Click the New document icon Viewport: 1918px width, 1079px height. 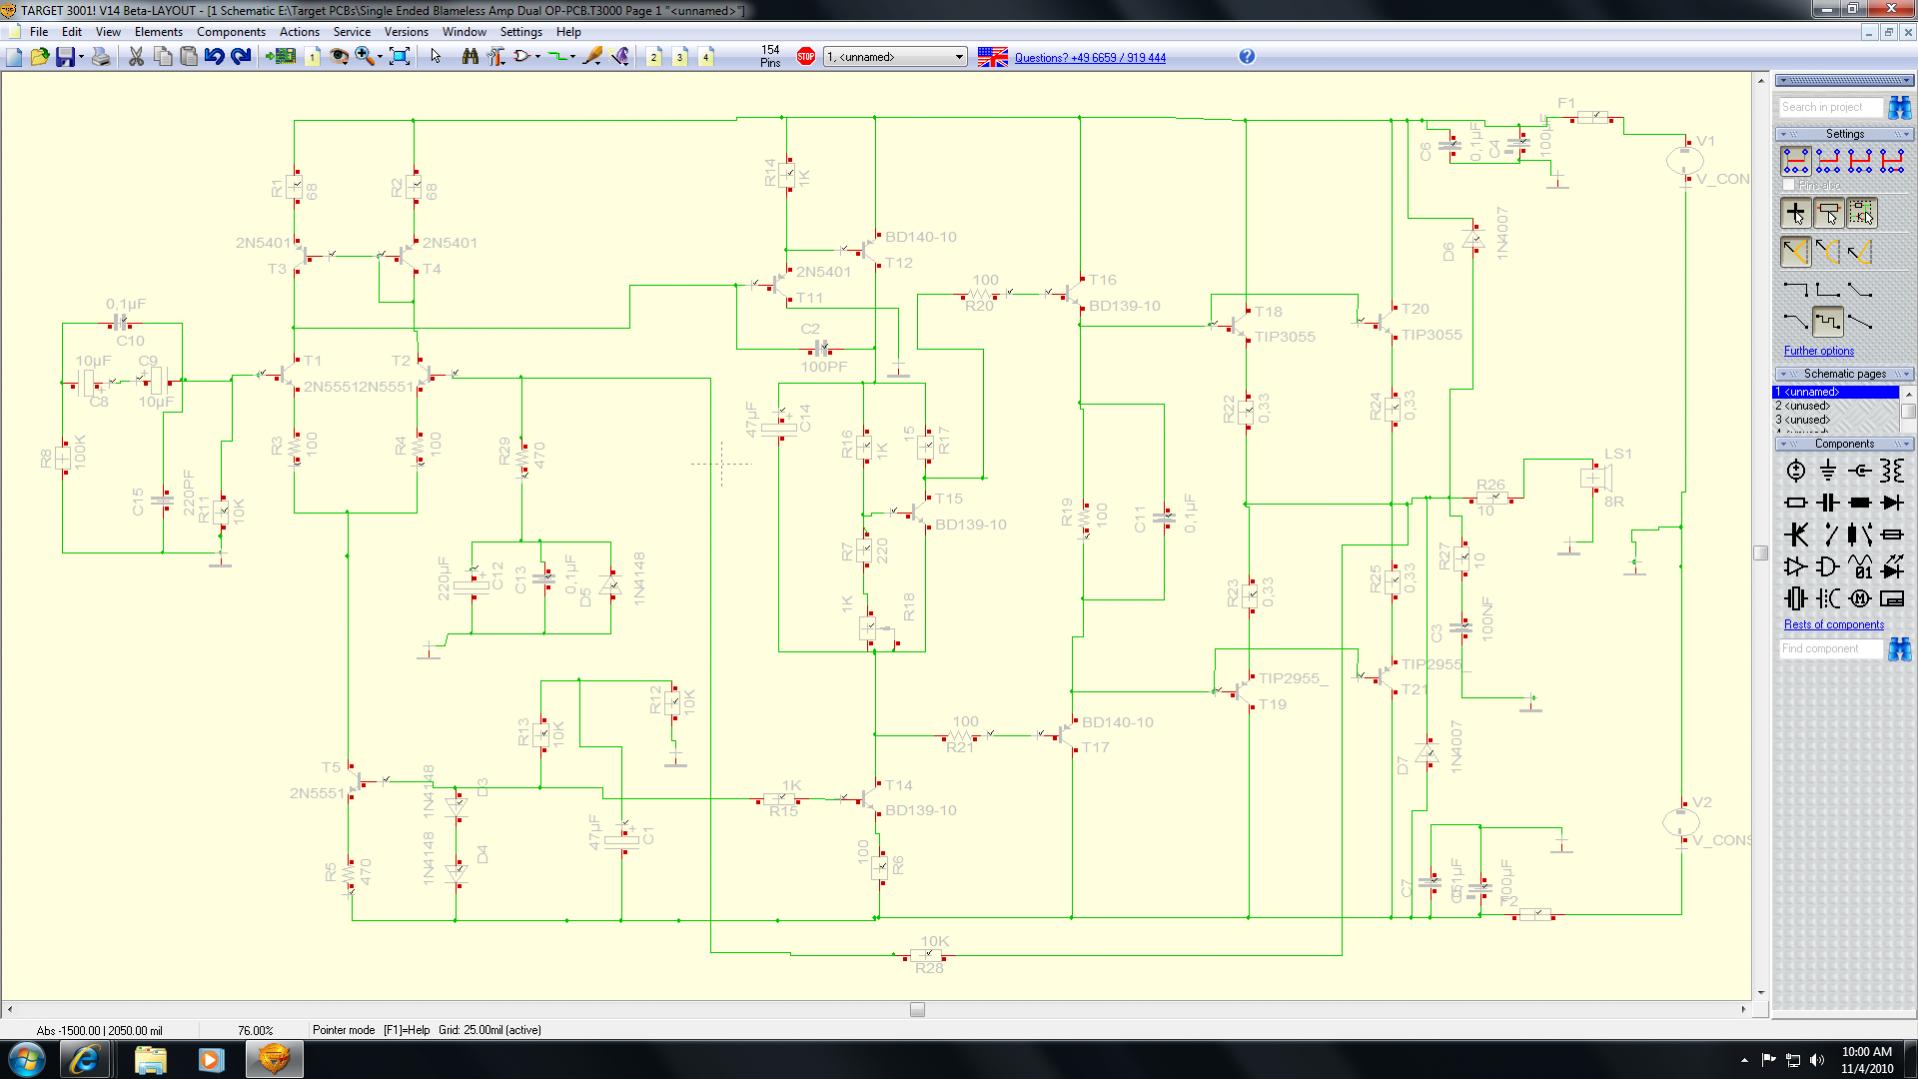click(x=14, y=57)
